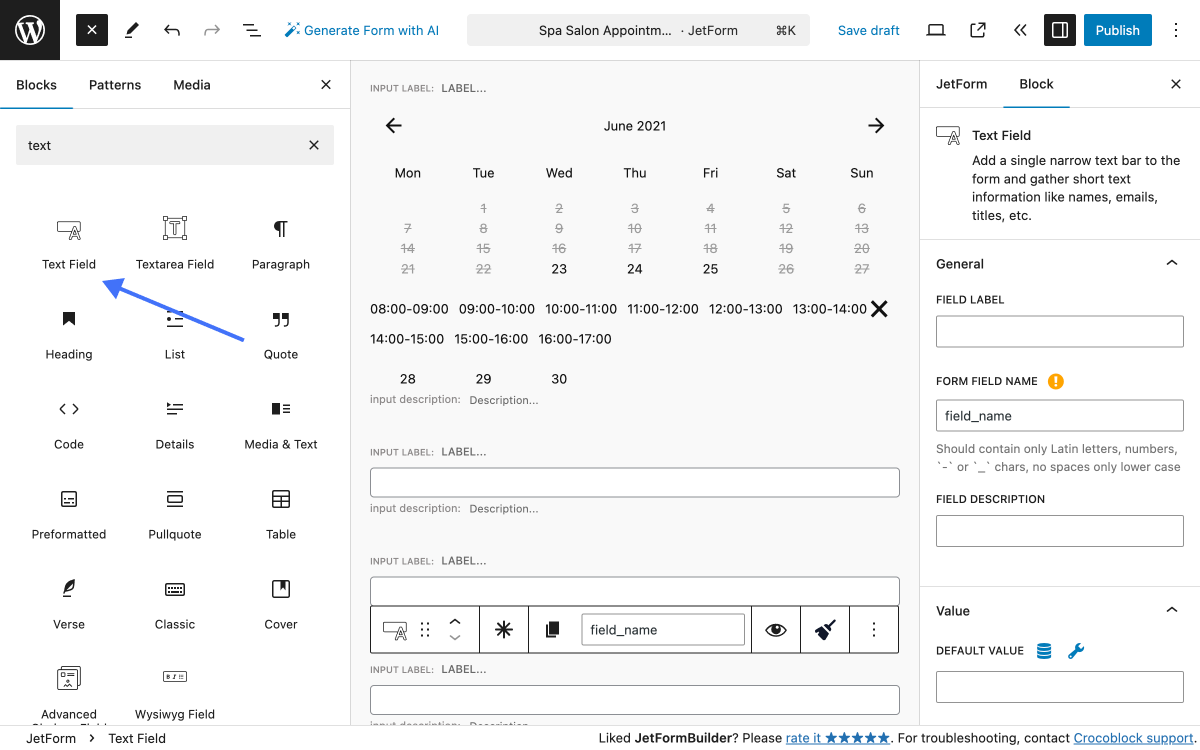Image resolution: width=1200 pixels, height=750 pixels.
Task: Select the pencil Tools icon
Action: coord(132,30)
